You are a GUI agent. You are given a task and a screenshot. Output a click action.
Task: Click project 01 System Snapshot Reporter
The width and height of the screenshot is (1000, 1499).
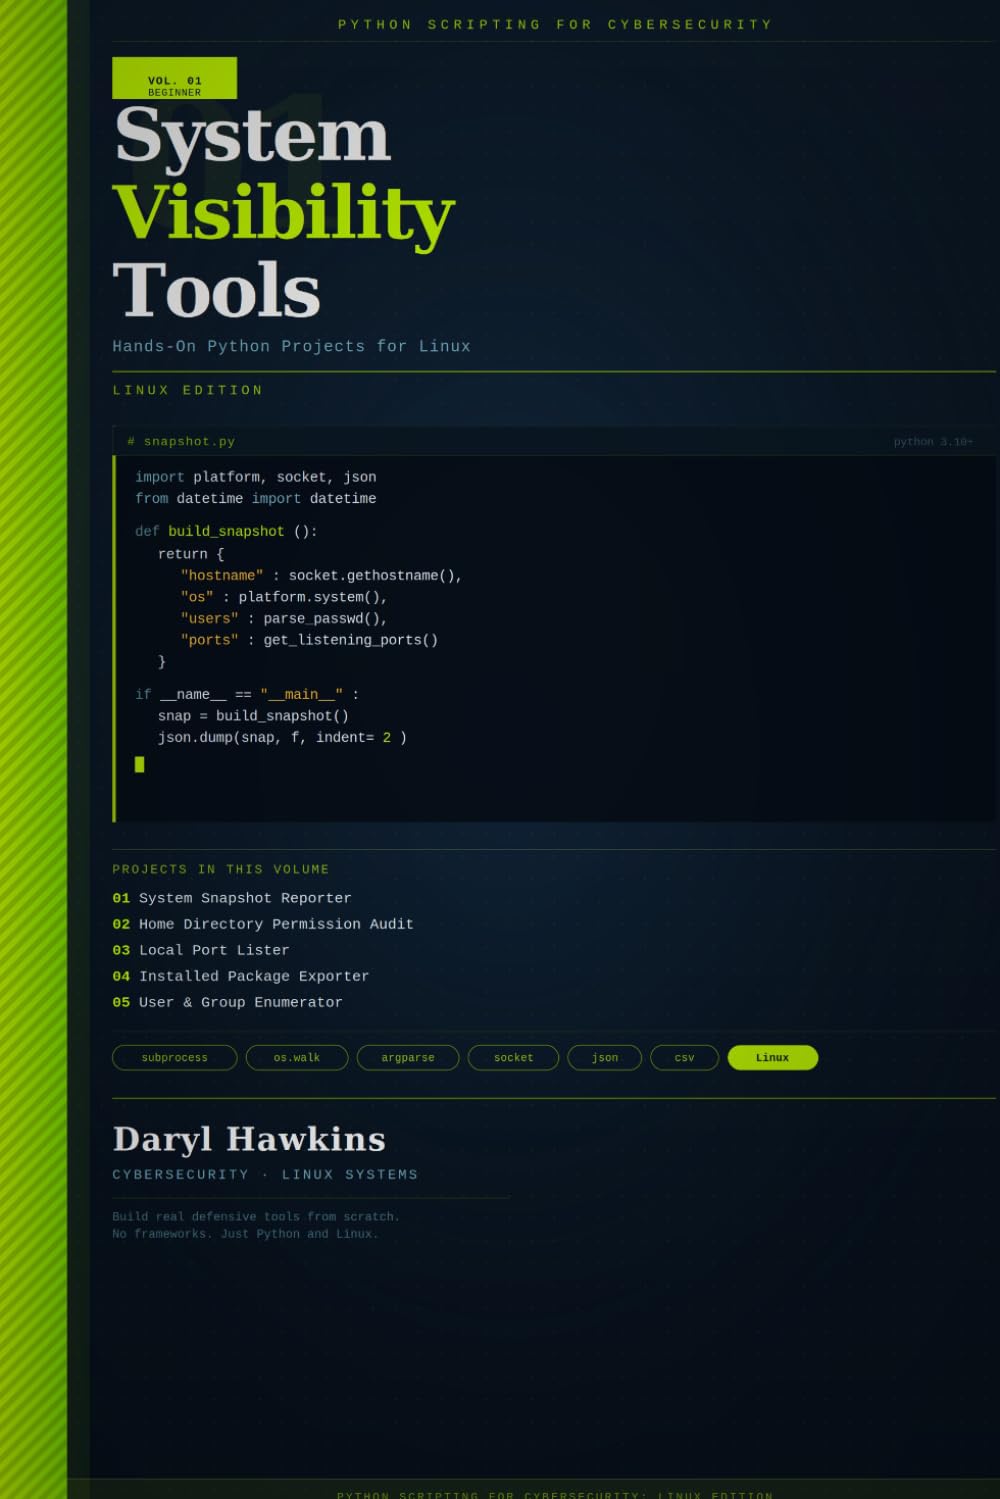coord(232,898)
